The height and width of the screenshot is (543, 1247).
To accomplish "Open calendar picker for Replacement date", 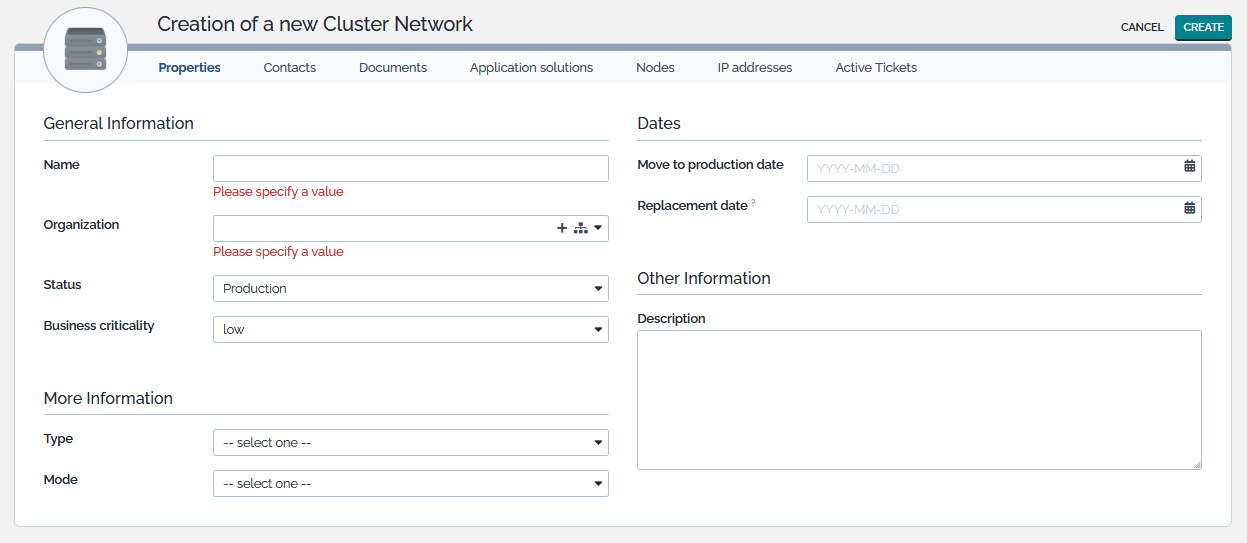I will point(1189,208).
